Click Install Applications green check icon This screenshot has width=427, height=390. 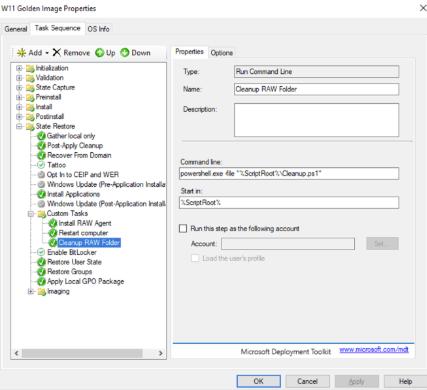pos(41,194)
